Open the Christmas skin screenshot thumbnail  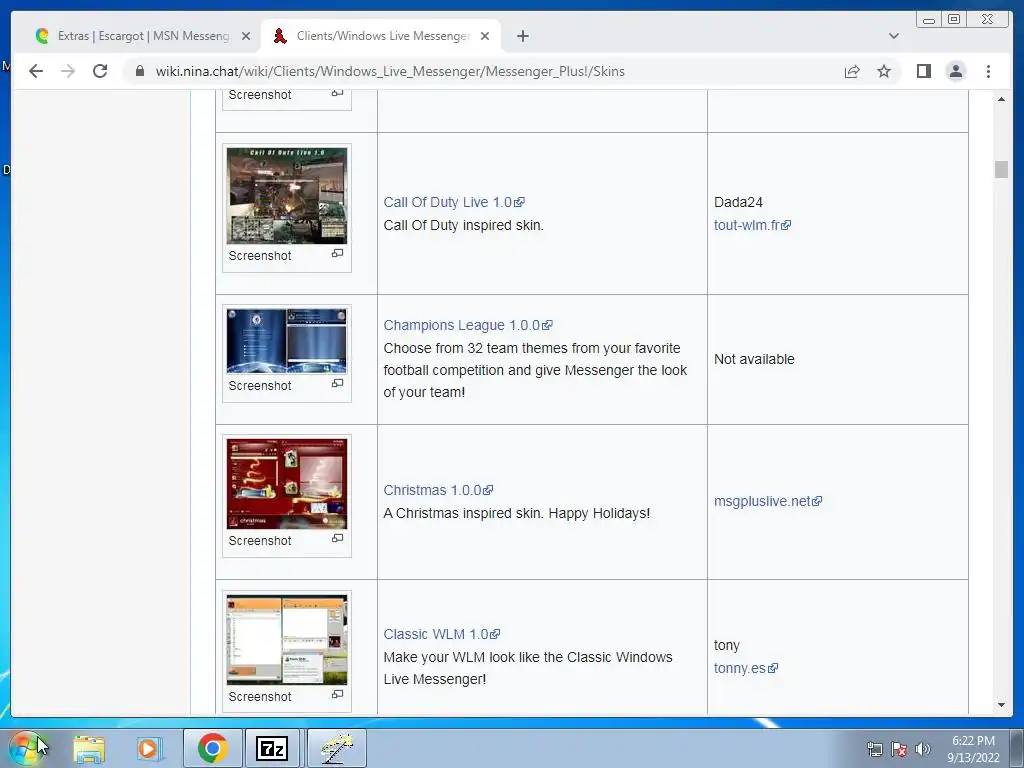pyautogui.click(x=287, y=484)
